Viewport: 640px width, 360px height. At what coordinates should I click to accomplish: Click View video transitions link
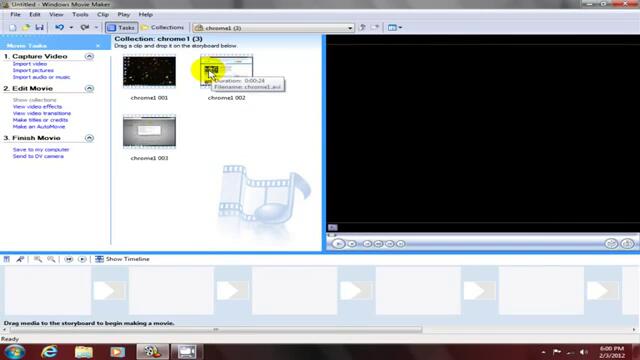(42, 113)
